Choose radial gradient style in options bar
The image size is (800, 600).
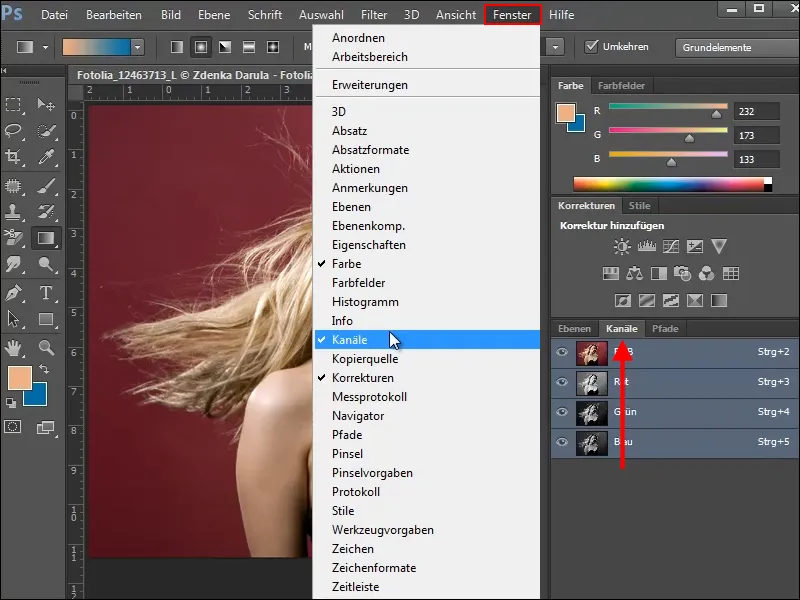point(201,47)
